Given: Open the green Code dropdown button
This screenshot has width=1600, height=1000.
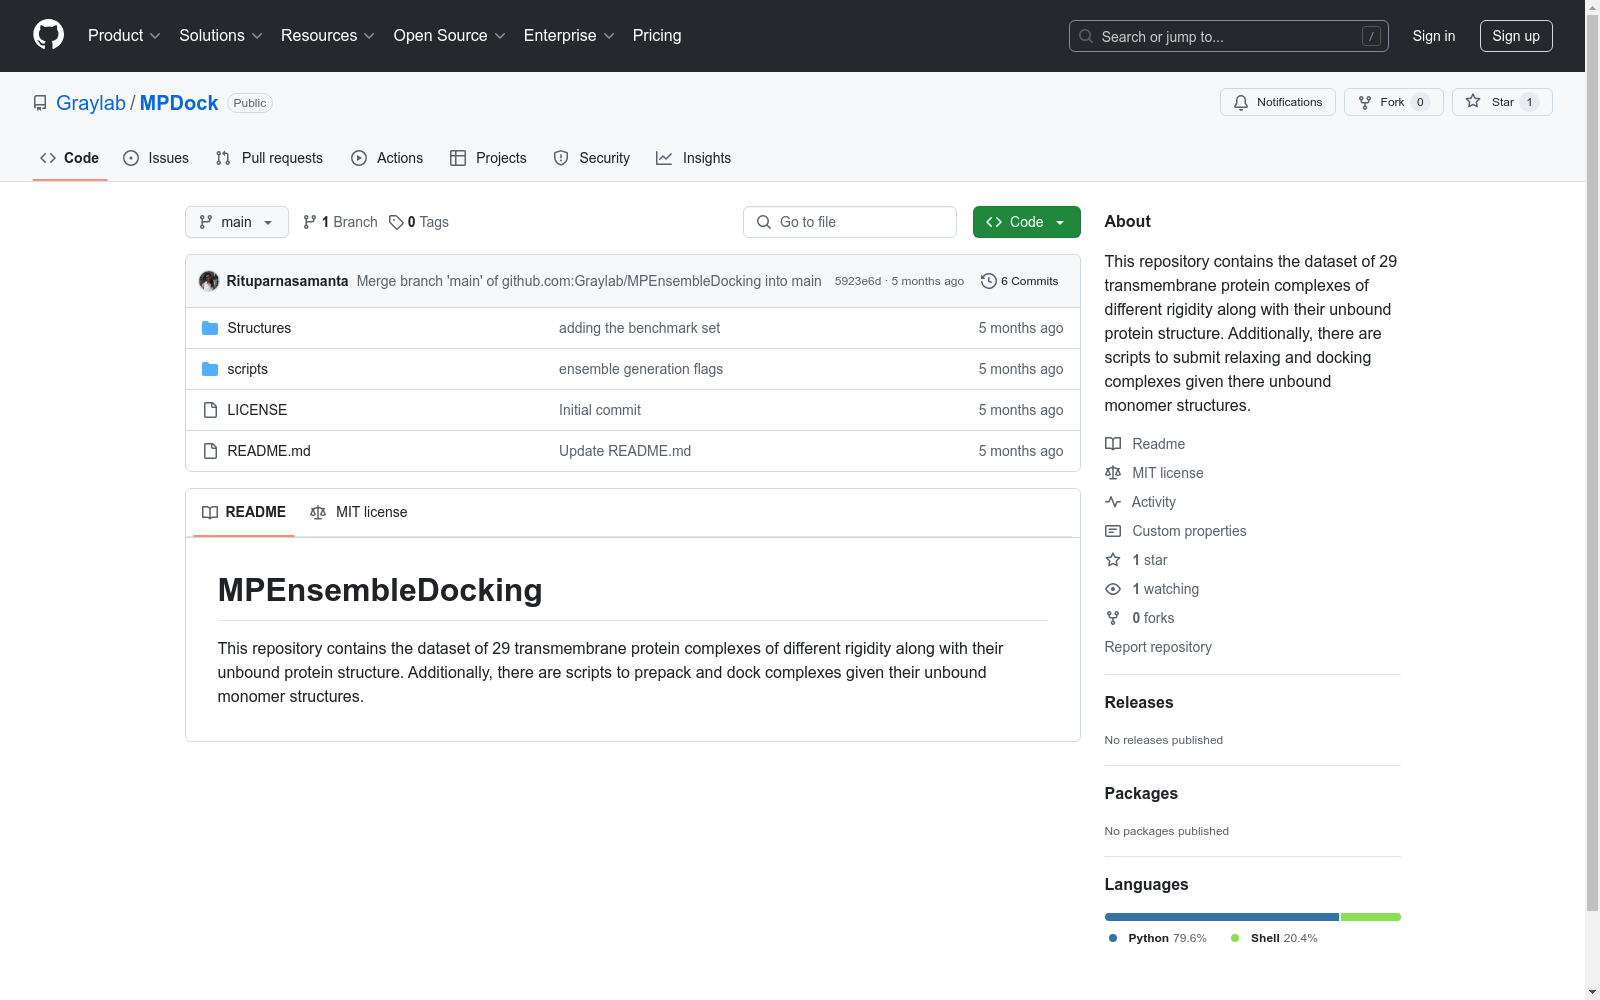Looking at the screenshot, I should click(x=1026, y=222).
